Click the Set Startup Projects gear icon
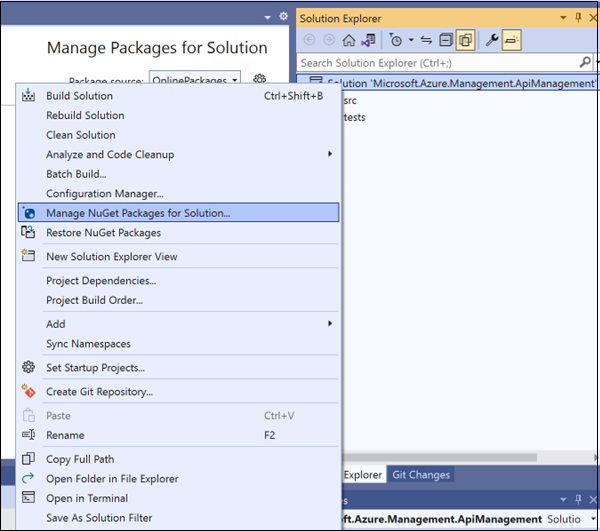 point(28,367)
